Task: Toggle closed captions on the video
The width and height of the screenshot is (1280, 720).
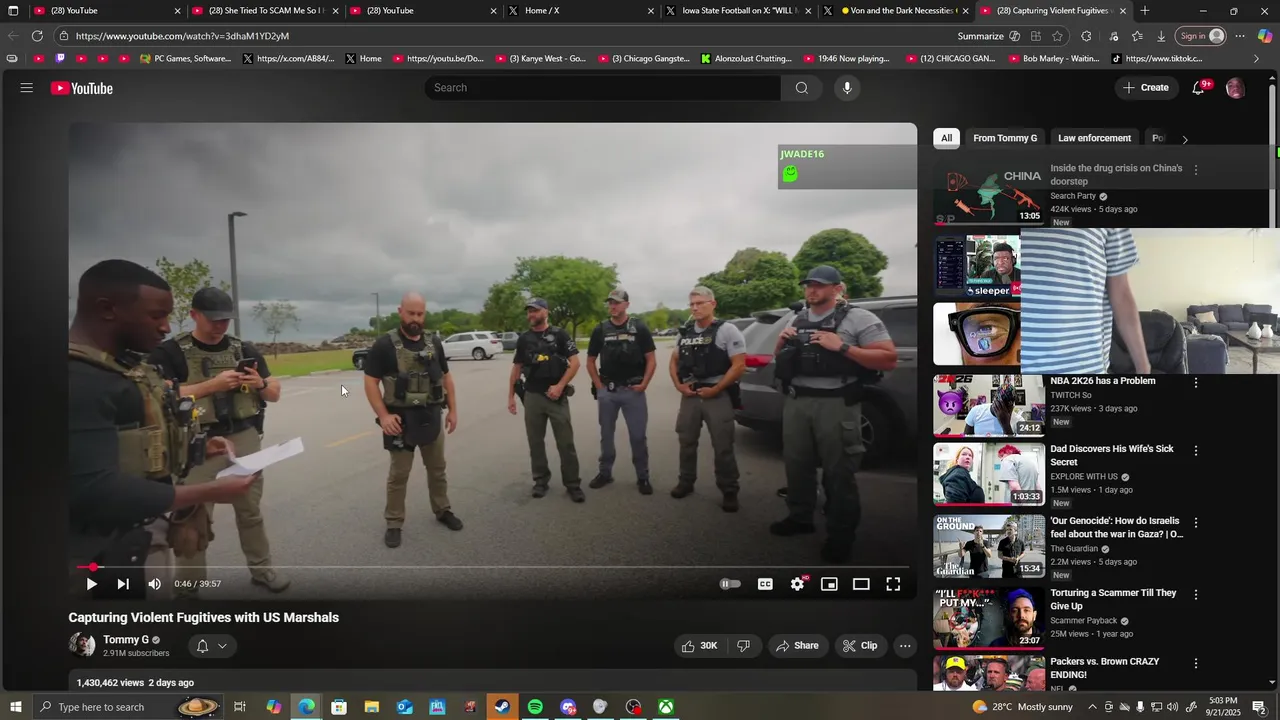Action: click(x=765, y=584)
